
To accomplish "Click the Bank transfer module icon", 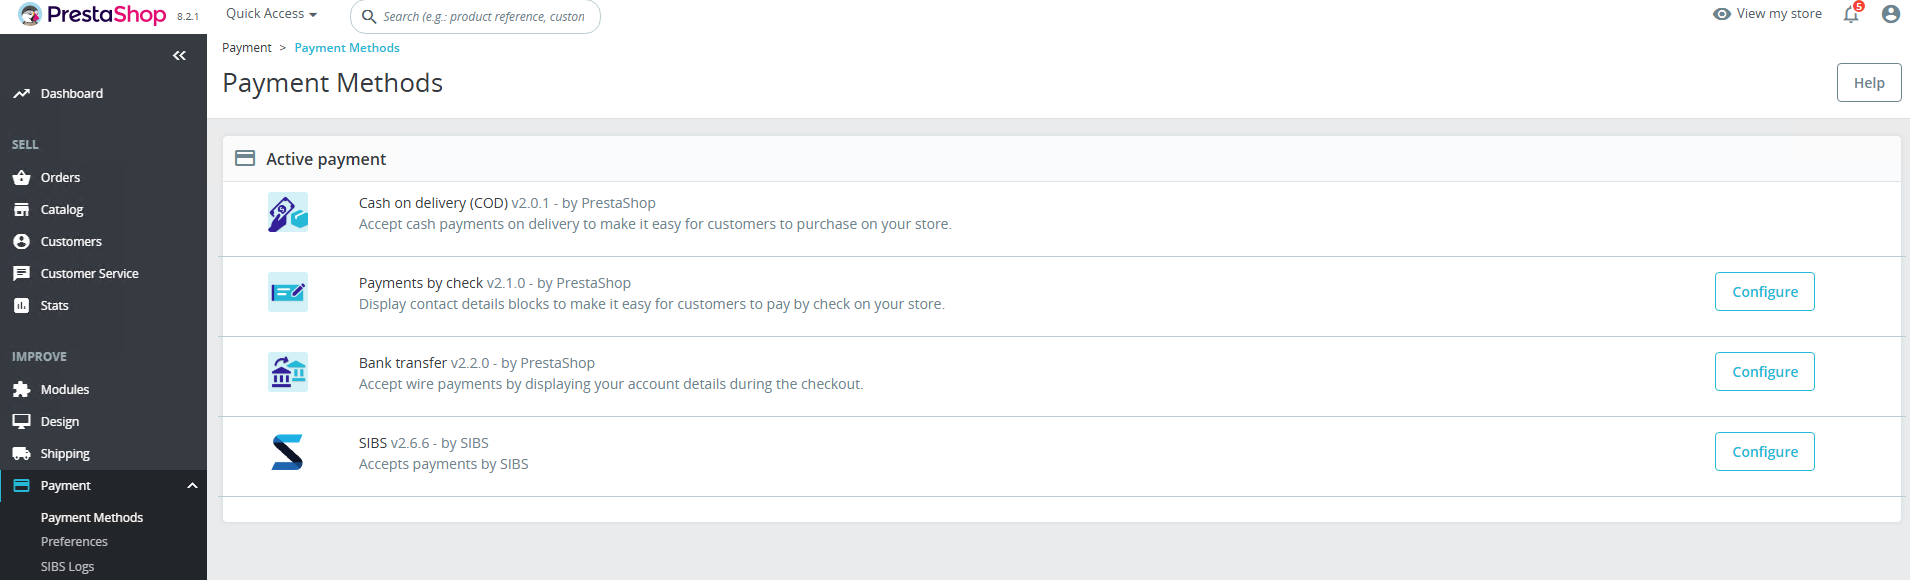I will pos(288,372).
